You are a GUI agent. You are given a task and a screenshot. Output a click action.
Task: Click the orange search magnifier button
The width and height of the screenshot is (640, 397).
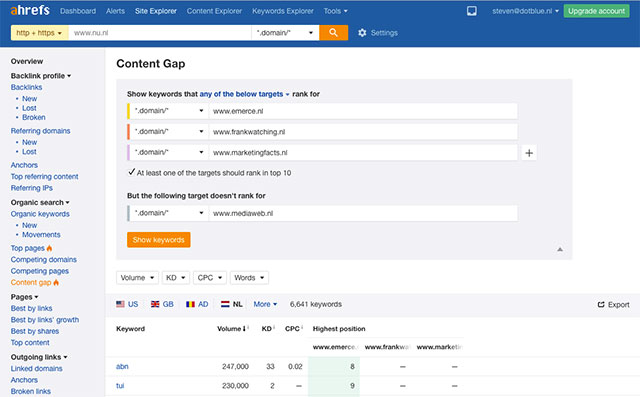(333, 33)
